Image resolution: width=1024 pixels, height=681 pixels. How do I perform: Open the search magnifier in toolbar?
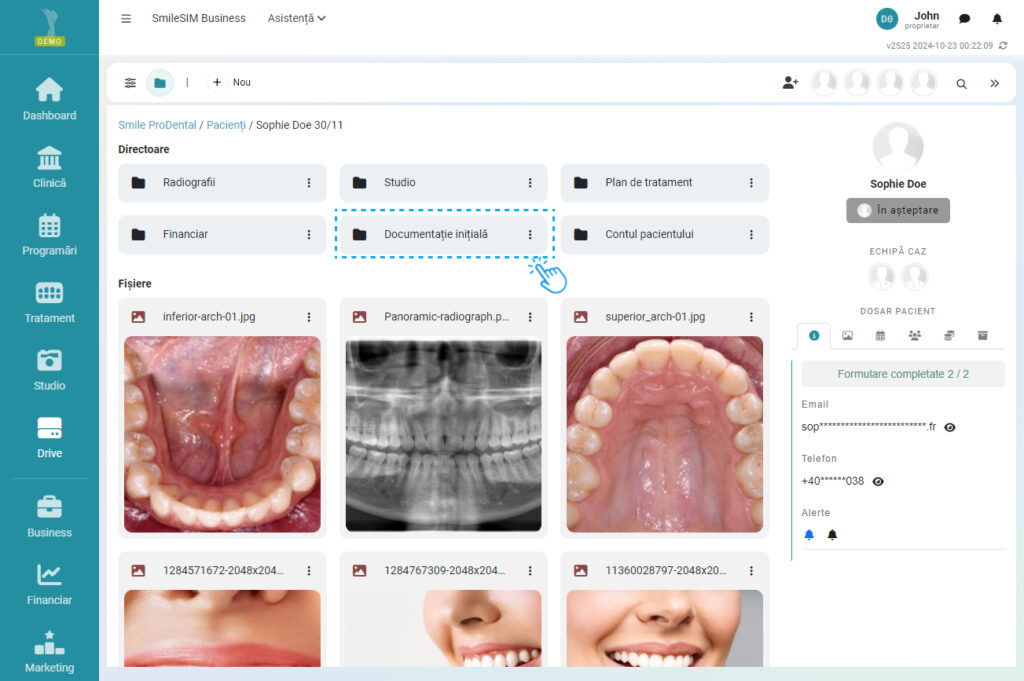tap(961, 84)
